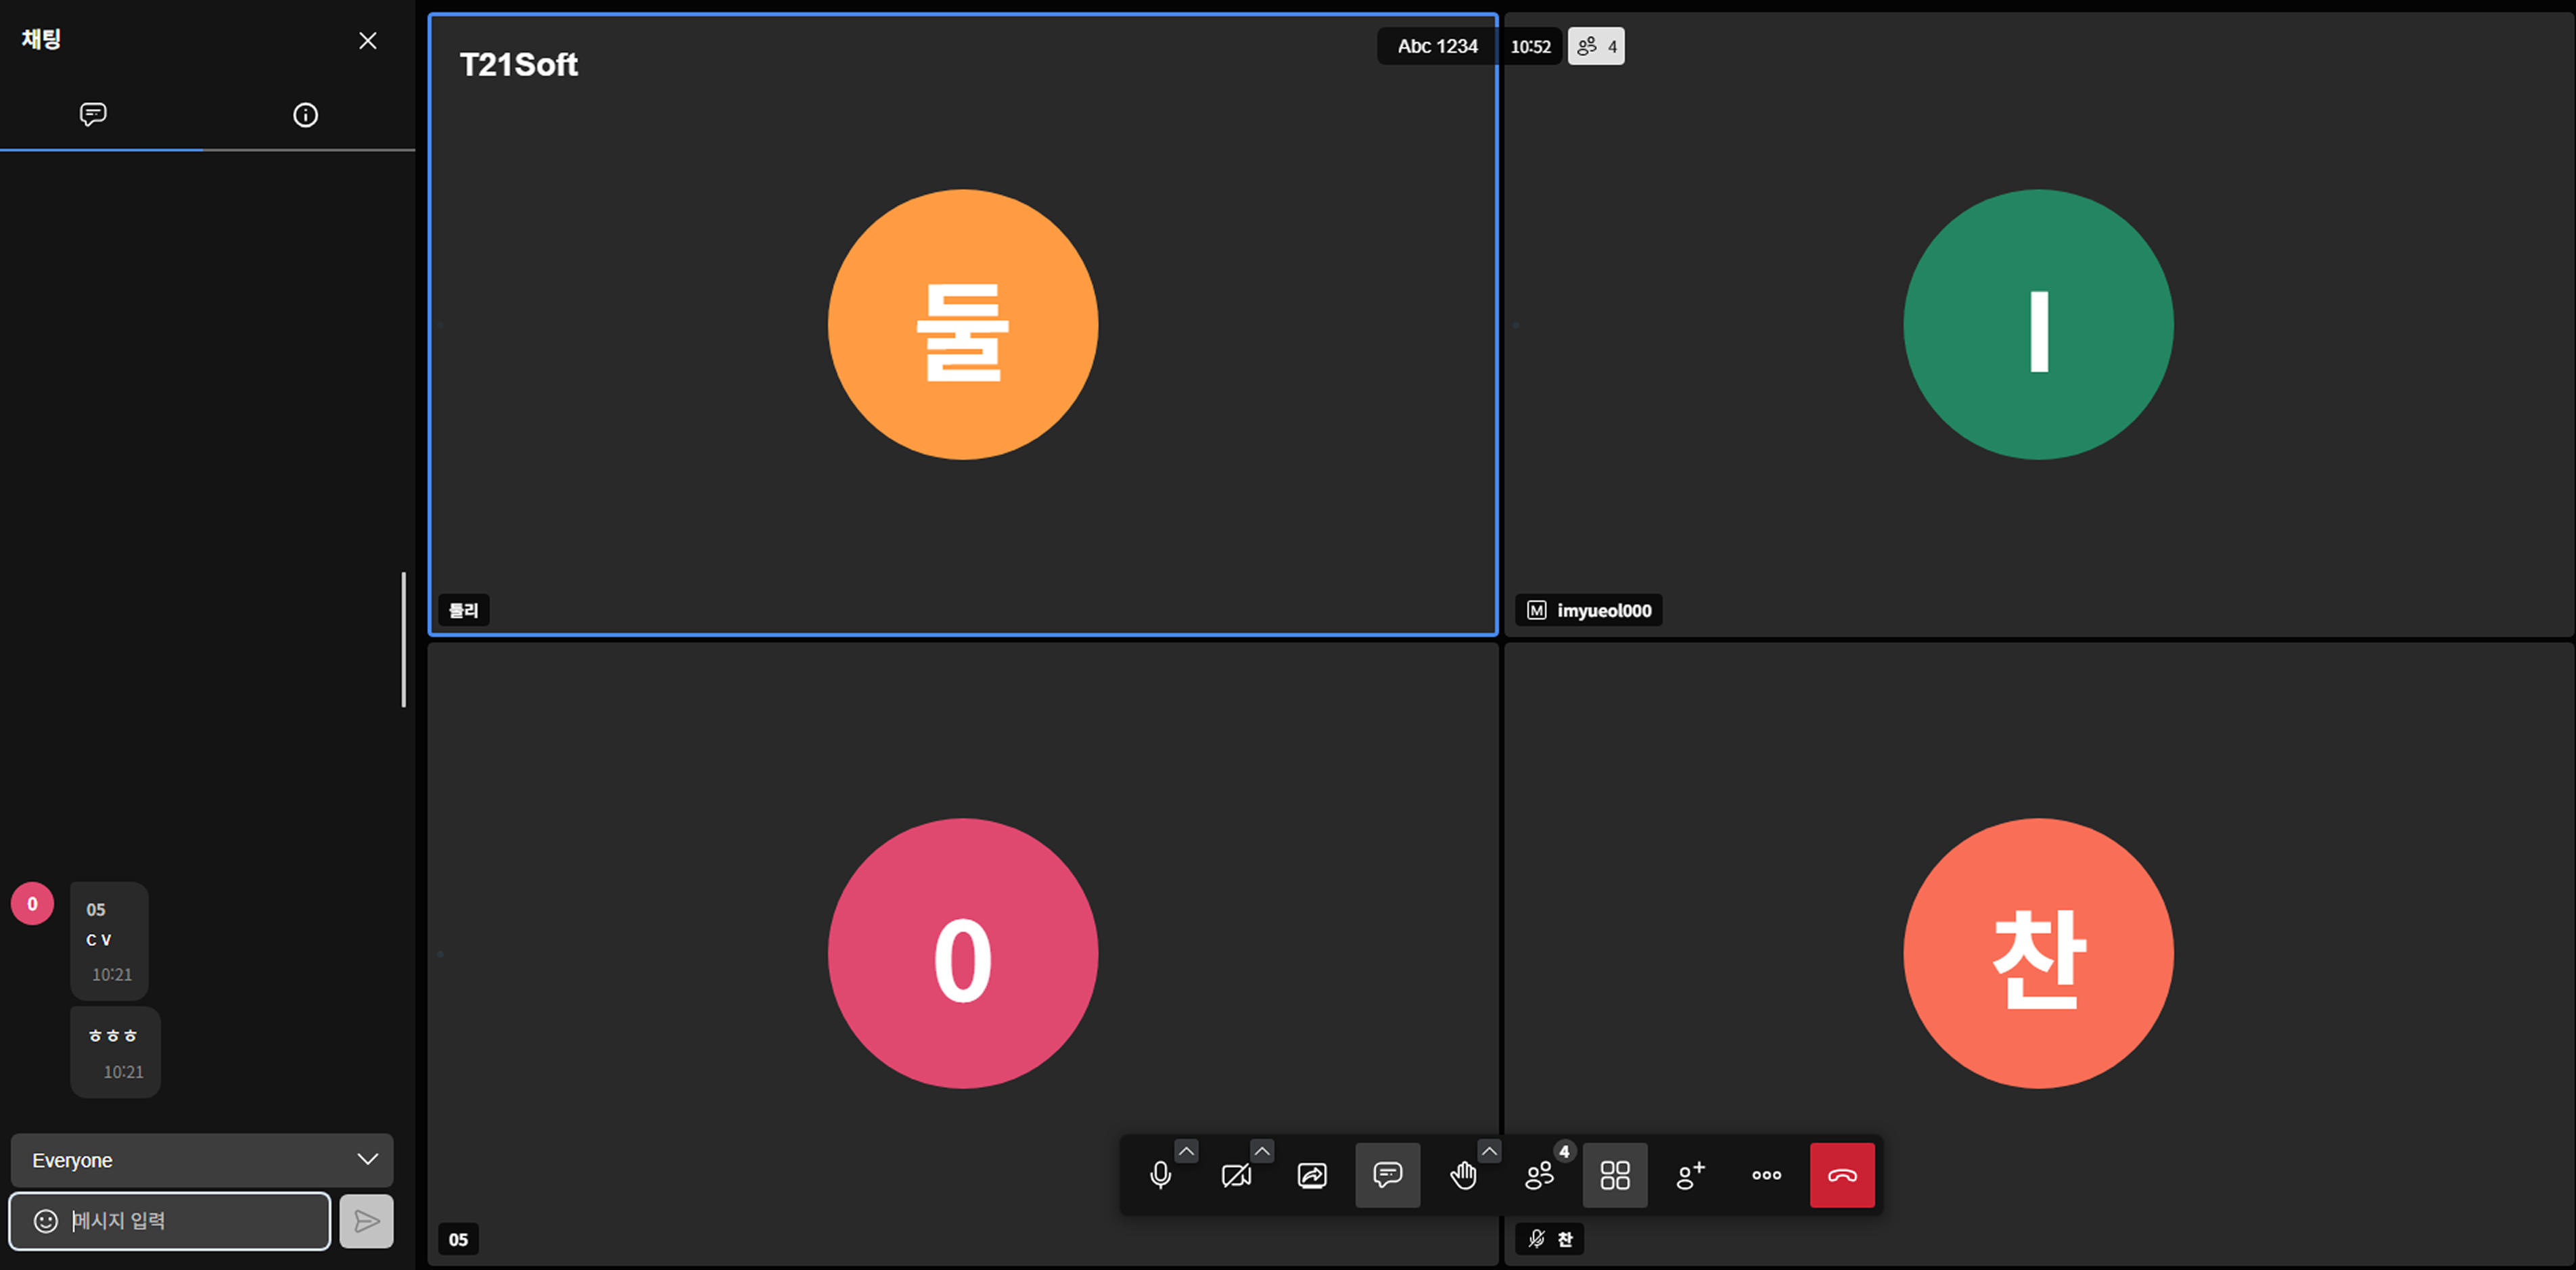Switch tile view layout
This screenshot has width=2576, height=1270.
point(1615,1175)
